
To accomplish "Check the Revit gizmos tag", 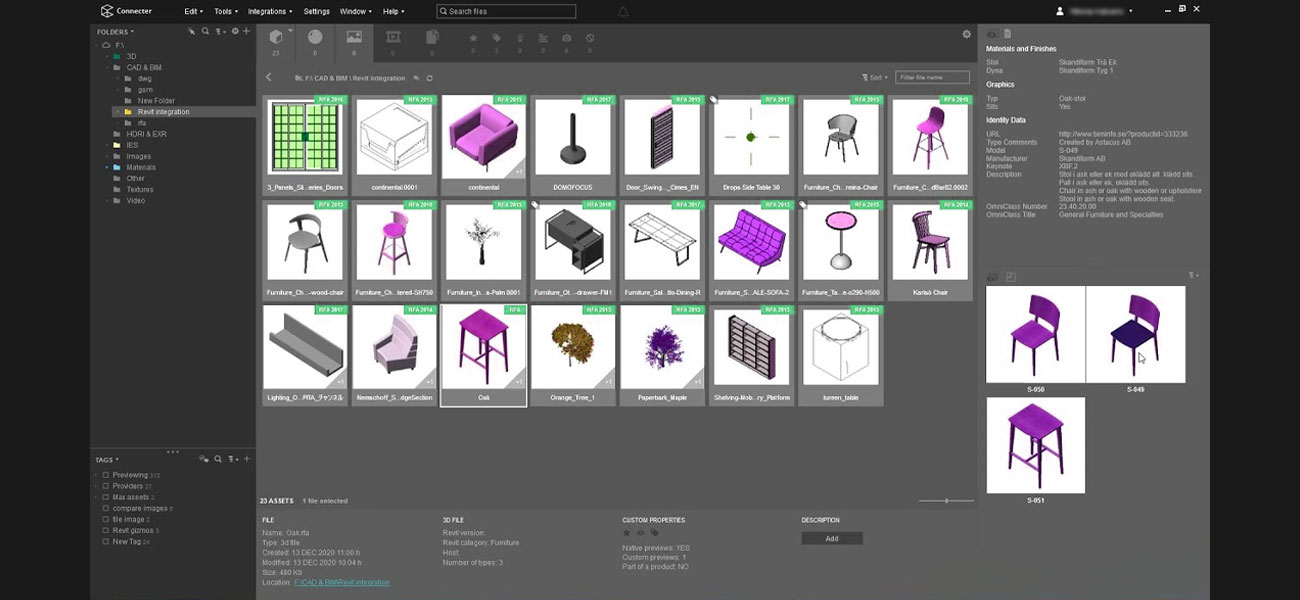I will coord(106,531).
